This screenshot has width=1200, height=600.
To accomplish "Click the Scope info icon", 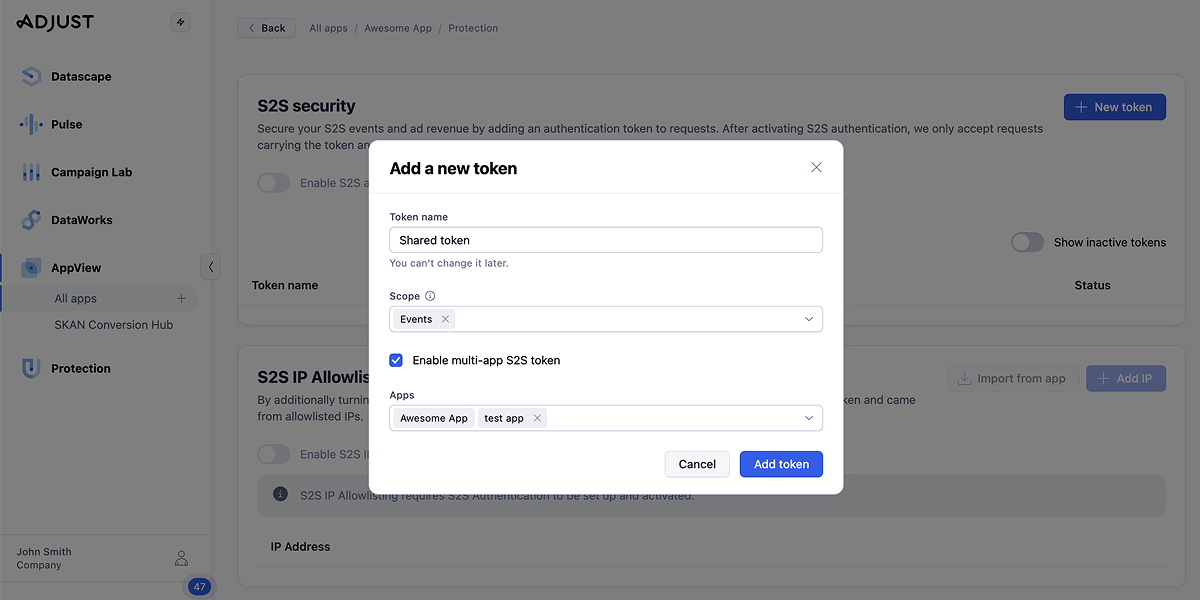I will coord(430,296).
